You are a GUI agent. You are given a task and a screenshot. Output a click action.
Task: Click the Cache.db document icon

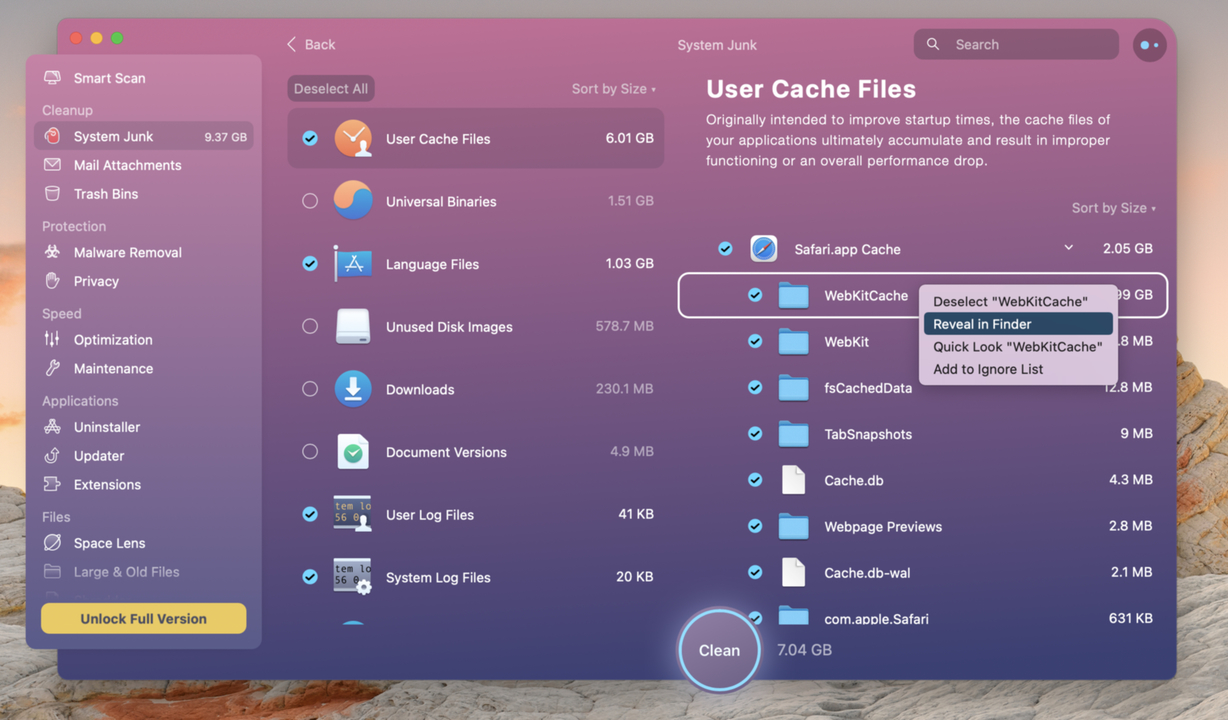[x=793, y=480]
